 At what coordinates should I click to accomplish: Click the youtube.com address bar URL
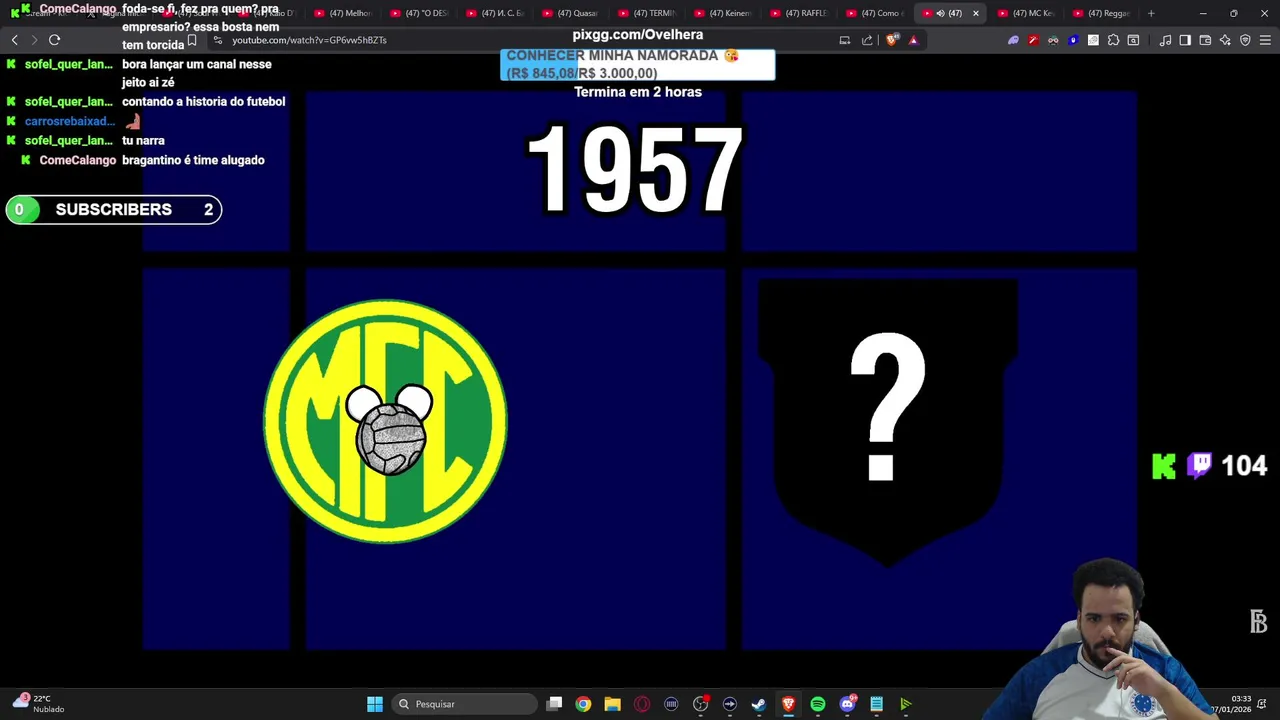pyautogui.click(x=309, y=40)
